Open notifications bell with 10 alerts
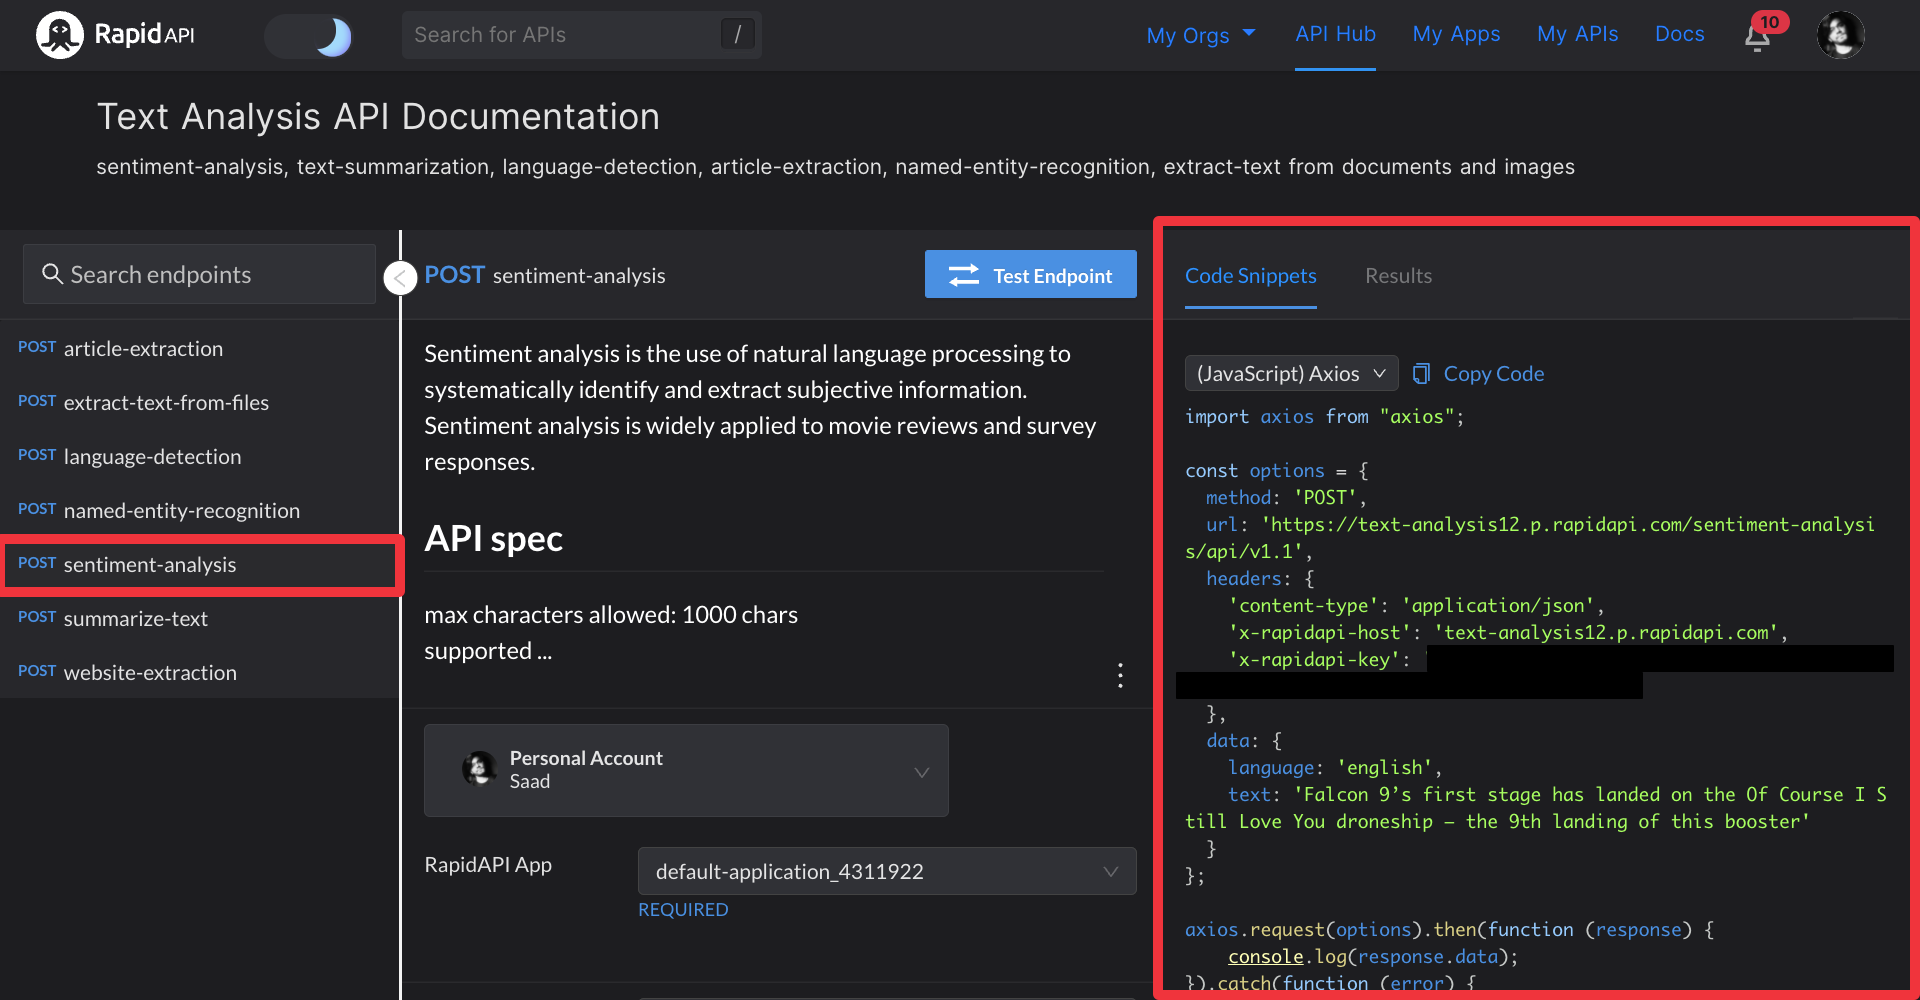Screen dimensions: 1920x1000 (x=1760, y=35)
